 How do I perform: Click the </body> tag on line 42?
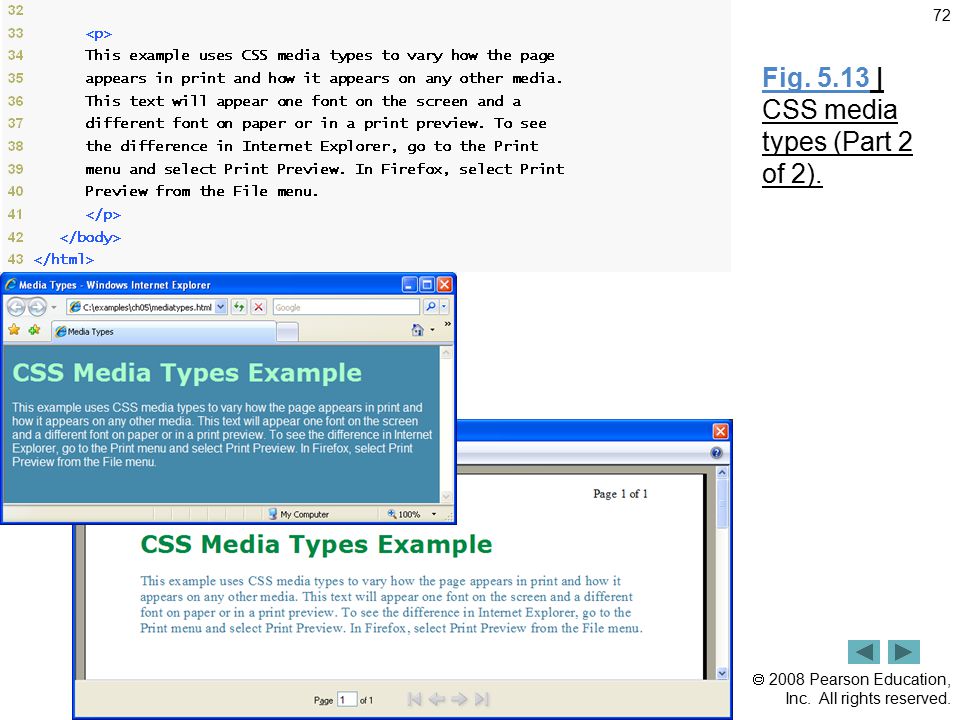[91, 237]
